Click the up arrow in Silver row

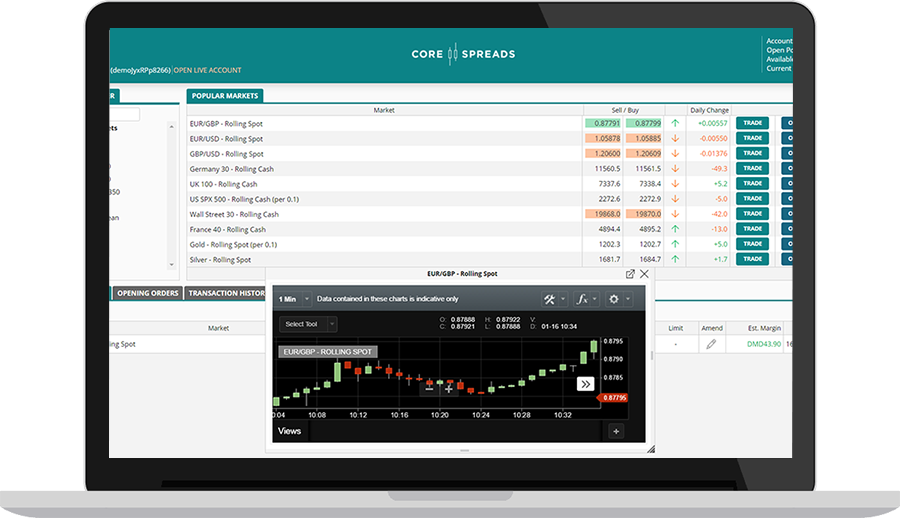[x=675, y=259]
